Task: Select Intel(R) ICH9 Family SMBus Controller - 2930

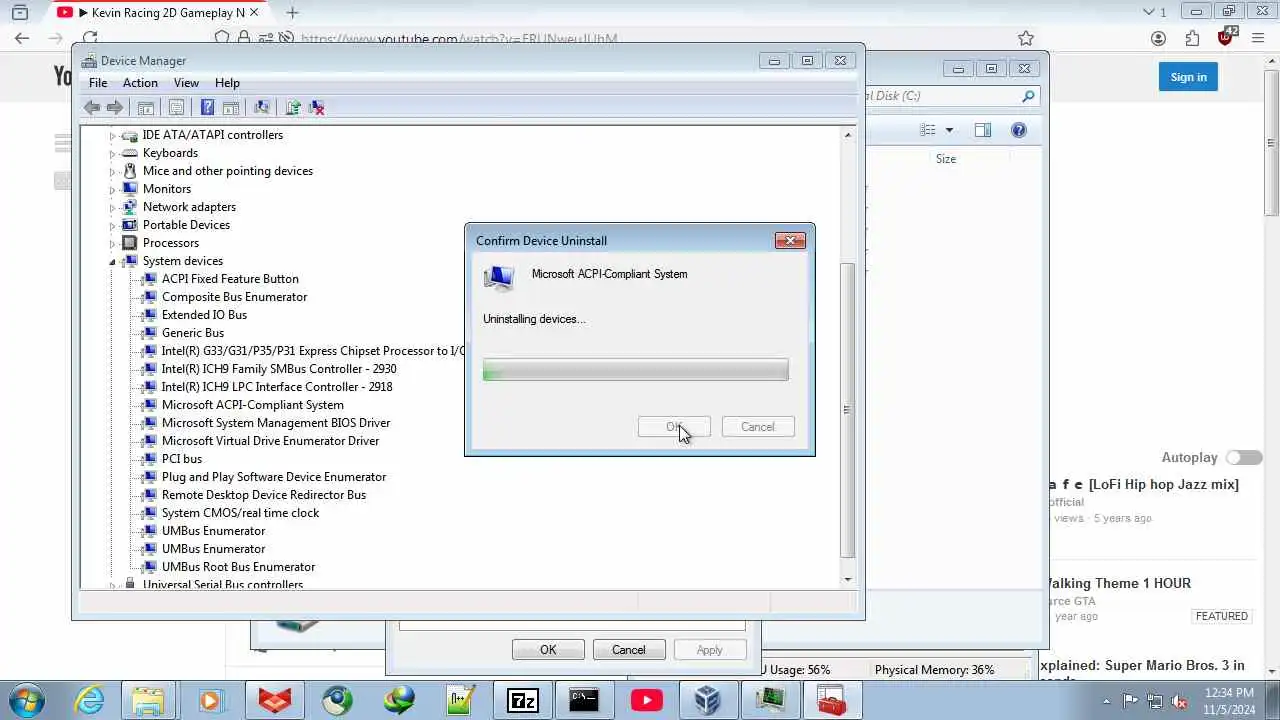Action: click(x=279, y=369)
